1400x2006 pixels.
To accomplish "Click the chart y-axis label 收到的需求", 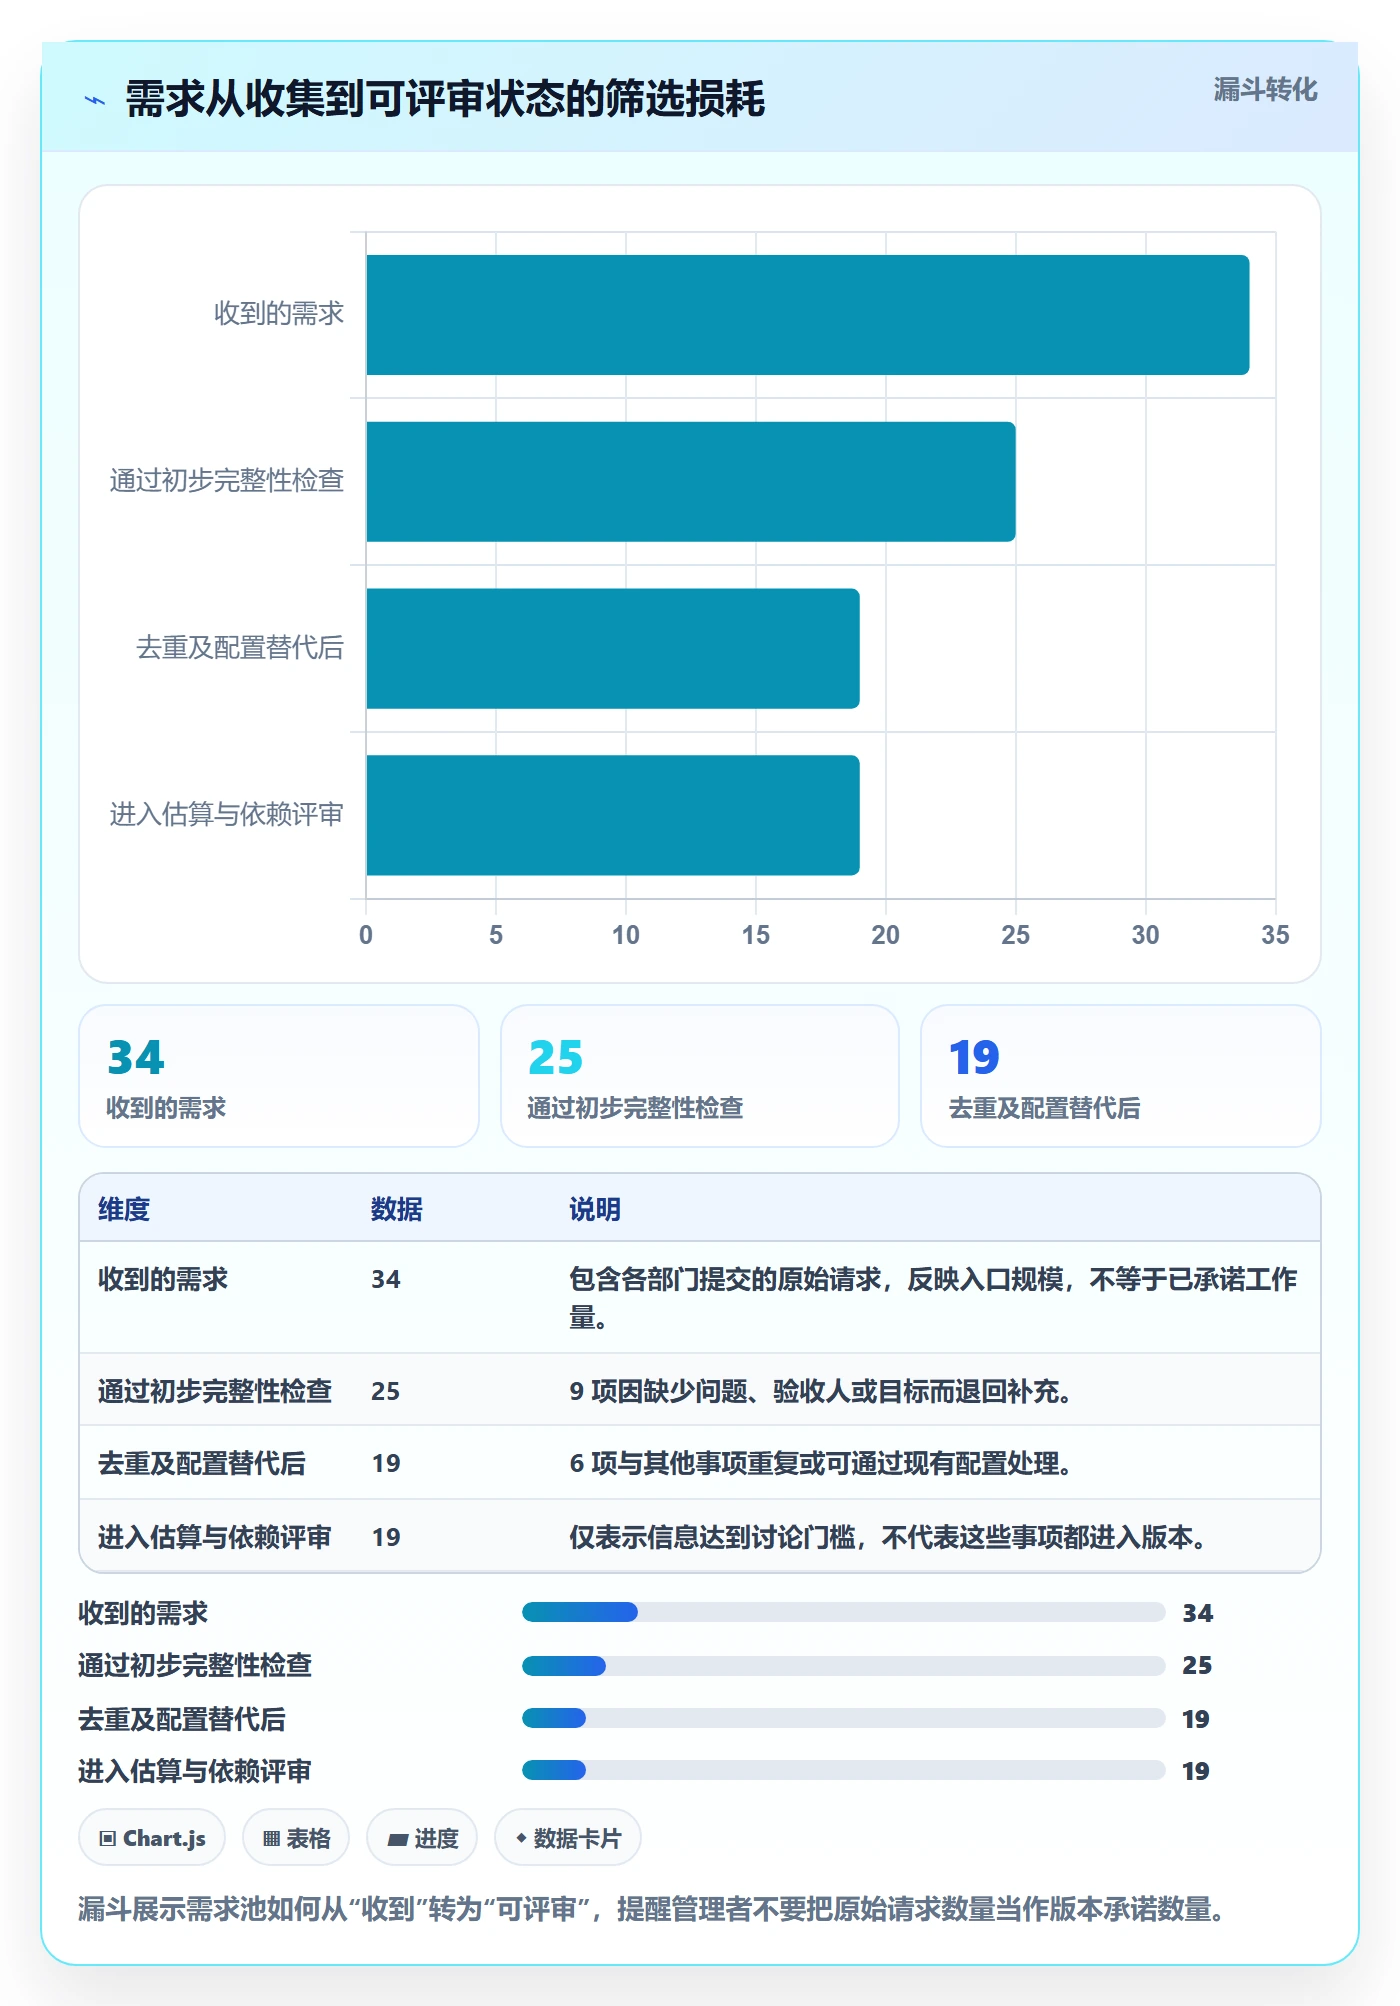I will [279, 314].
